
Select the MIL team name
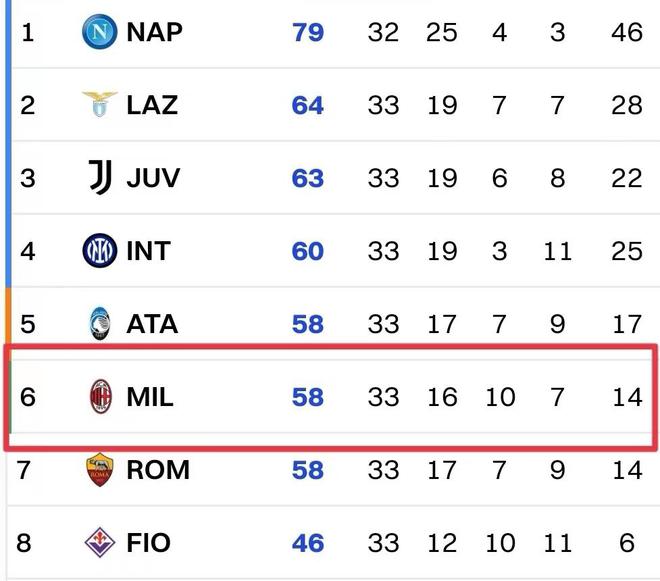click(150, 397)
